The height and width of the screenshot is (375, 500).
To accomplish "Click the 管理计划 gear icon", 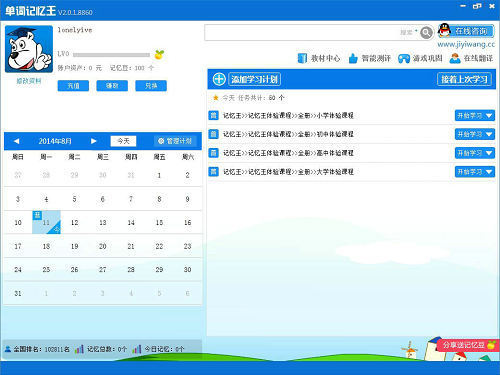I will (x=161, y=141).
